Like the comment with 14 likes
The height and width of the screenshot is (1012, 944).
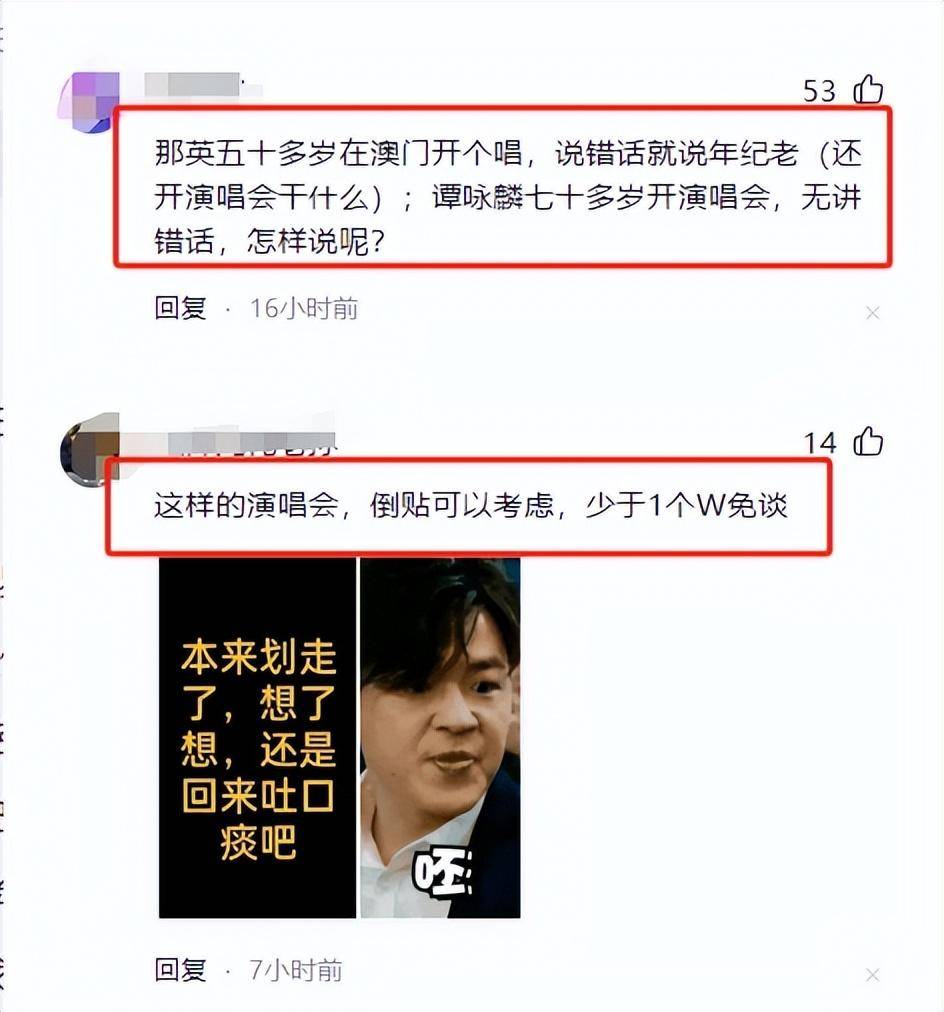tap(869, 441)
